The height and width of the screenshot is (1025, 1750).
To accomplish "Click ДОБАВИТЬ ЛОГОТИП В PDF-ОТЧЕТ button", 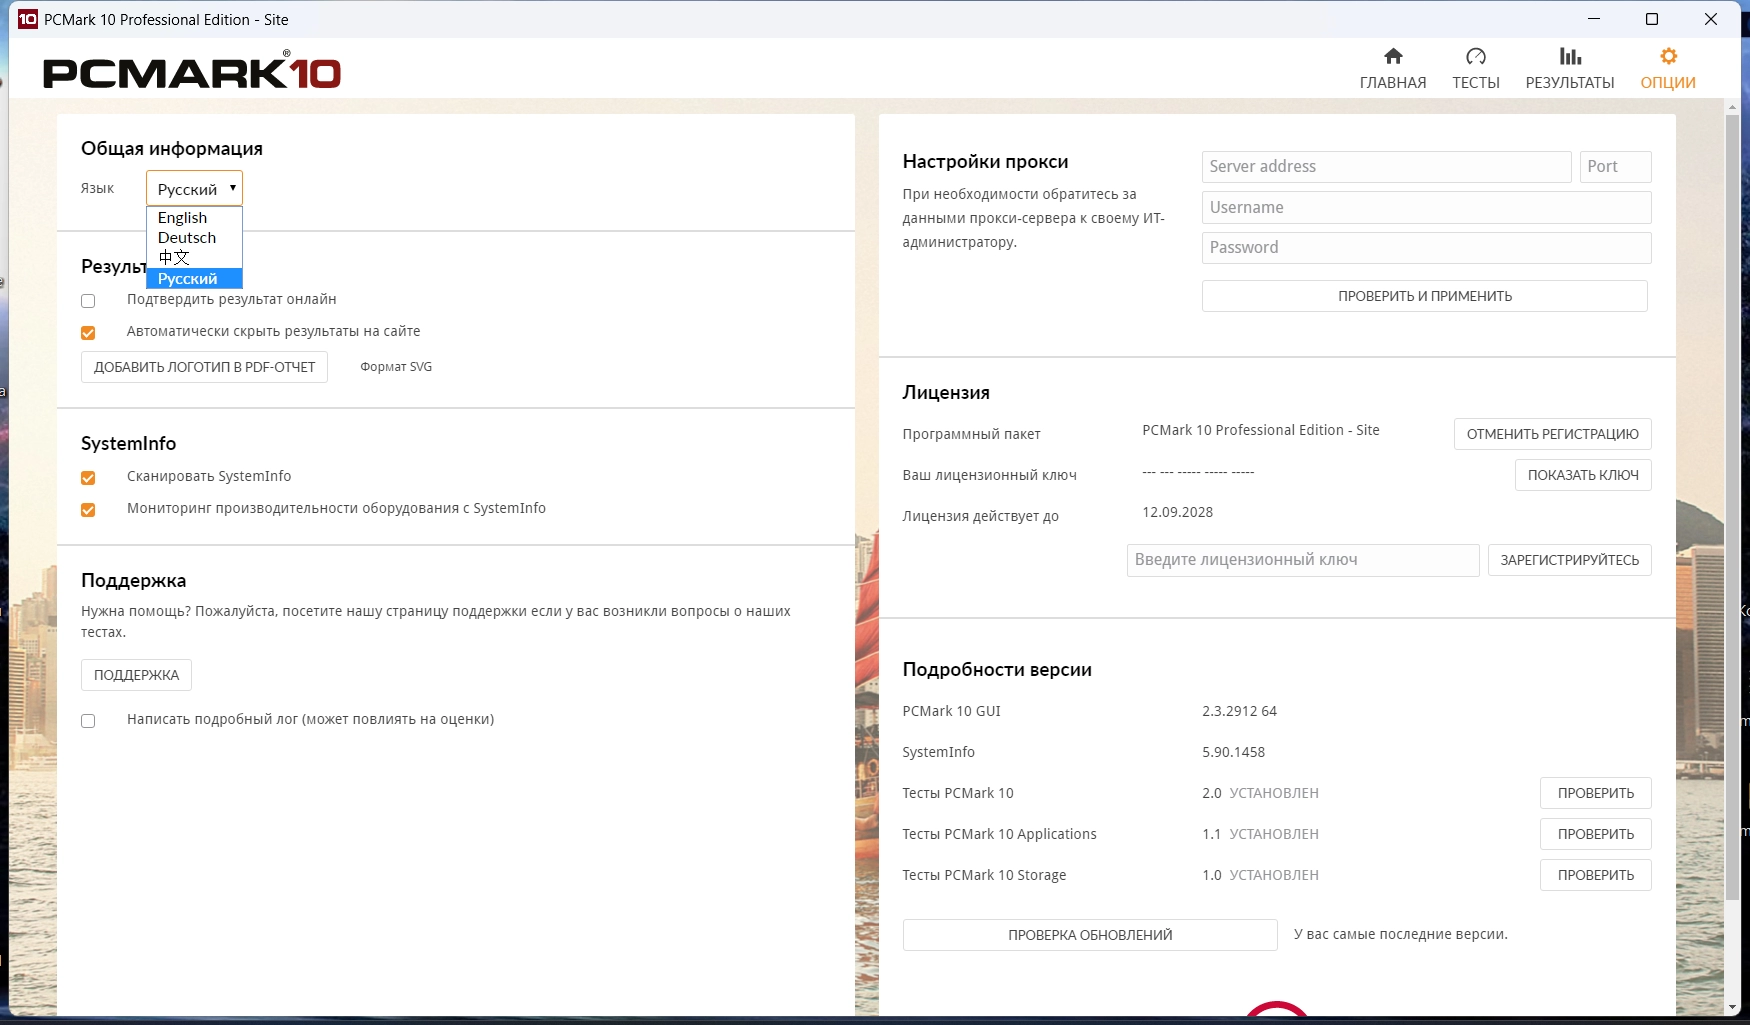I will pyautogui.click(x=204, y=367).
